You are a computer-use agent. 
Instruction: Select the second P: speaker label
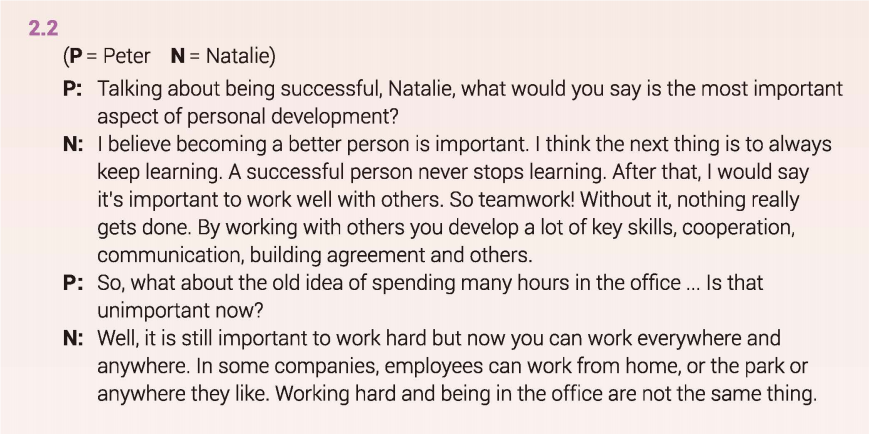click(x=71, y=282)
